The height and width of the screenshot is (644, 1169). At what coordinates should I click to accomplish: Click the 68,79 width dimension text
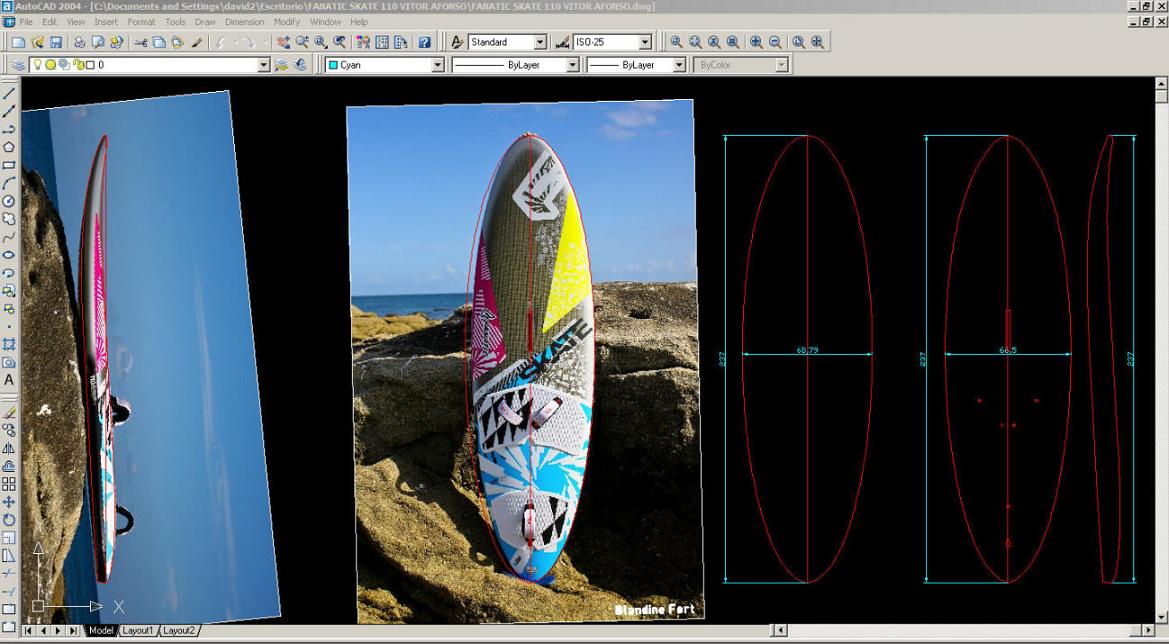coord(807,349)
